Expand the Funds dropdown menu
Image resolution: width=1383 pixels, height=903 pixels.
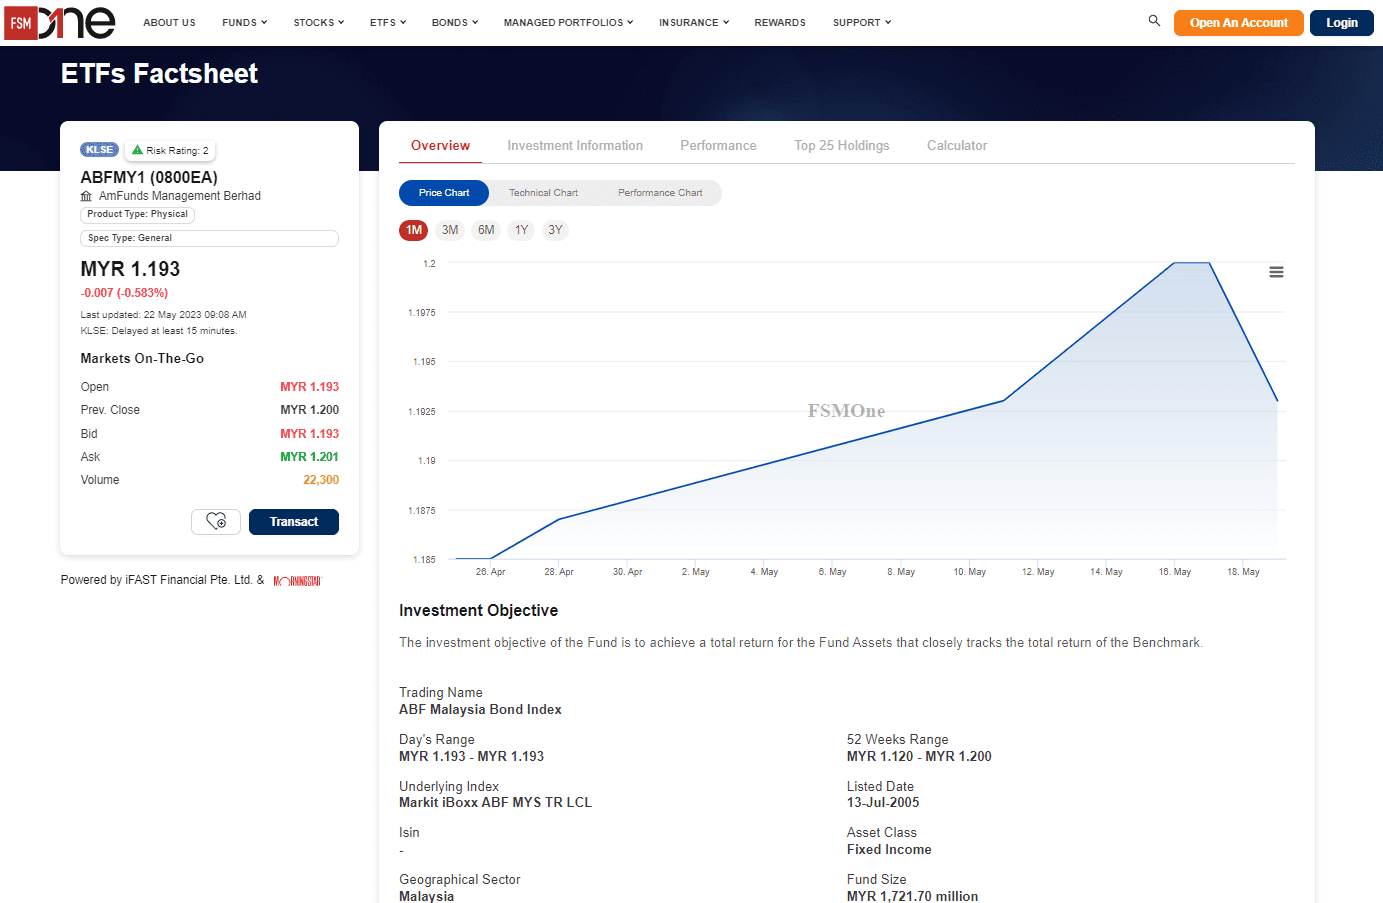click(244, 22)
